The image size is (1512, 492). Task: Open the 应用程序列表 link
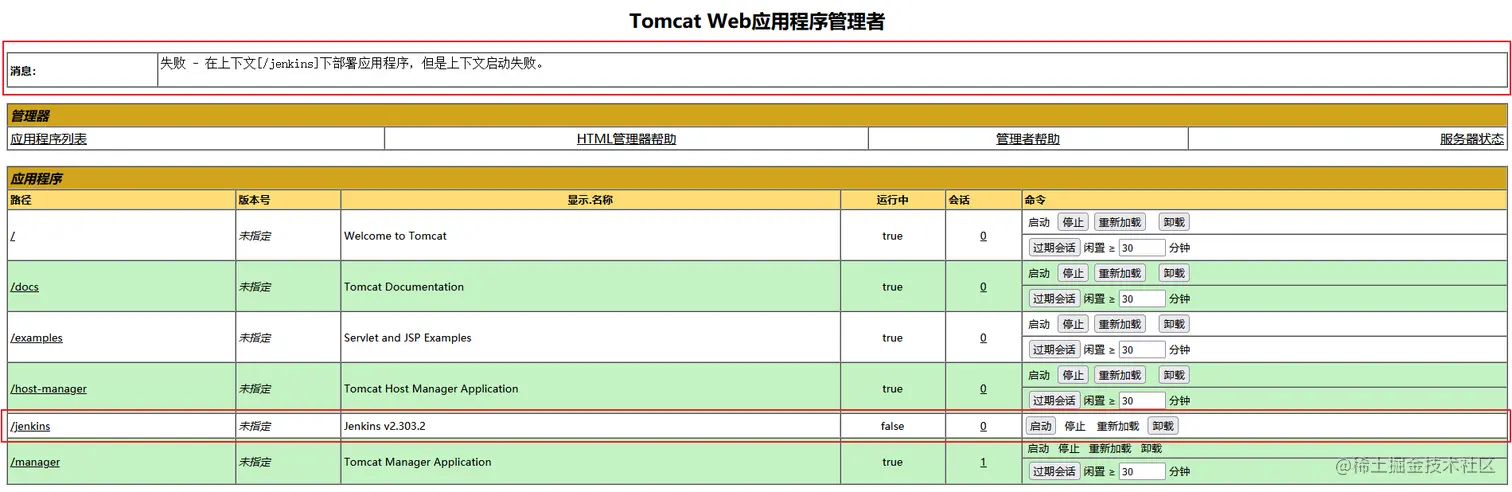click(x=48, y=139)
